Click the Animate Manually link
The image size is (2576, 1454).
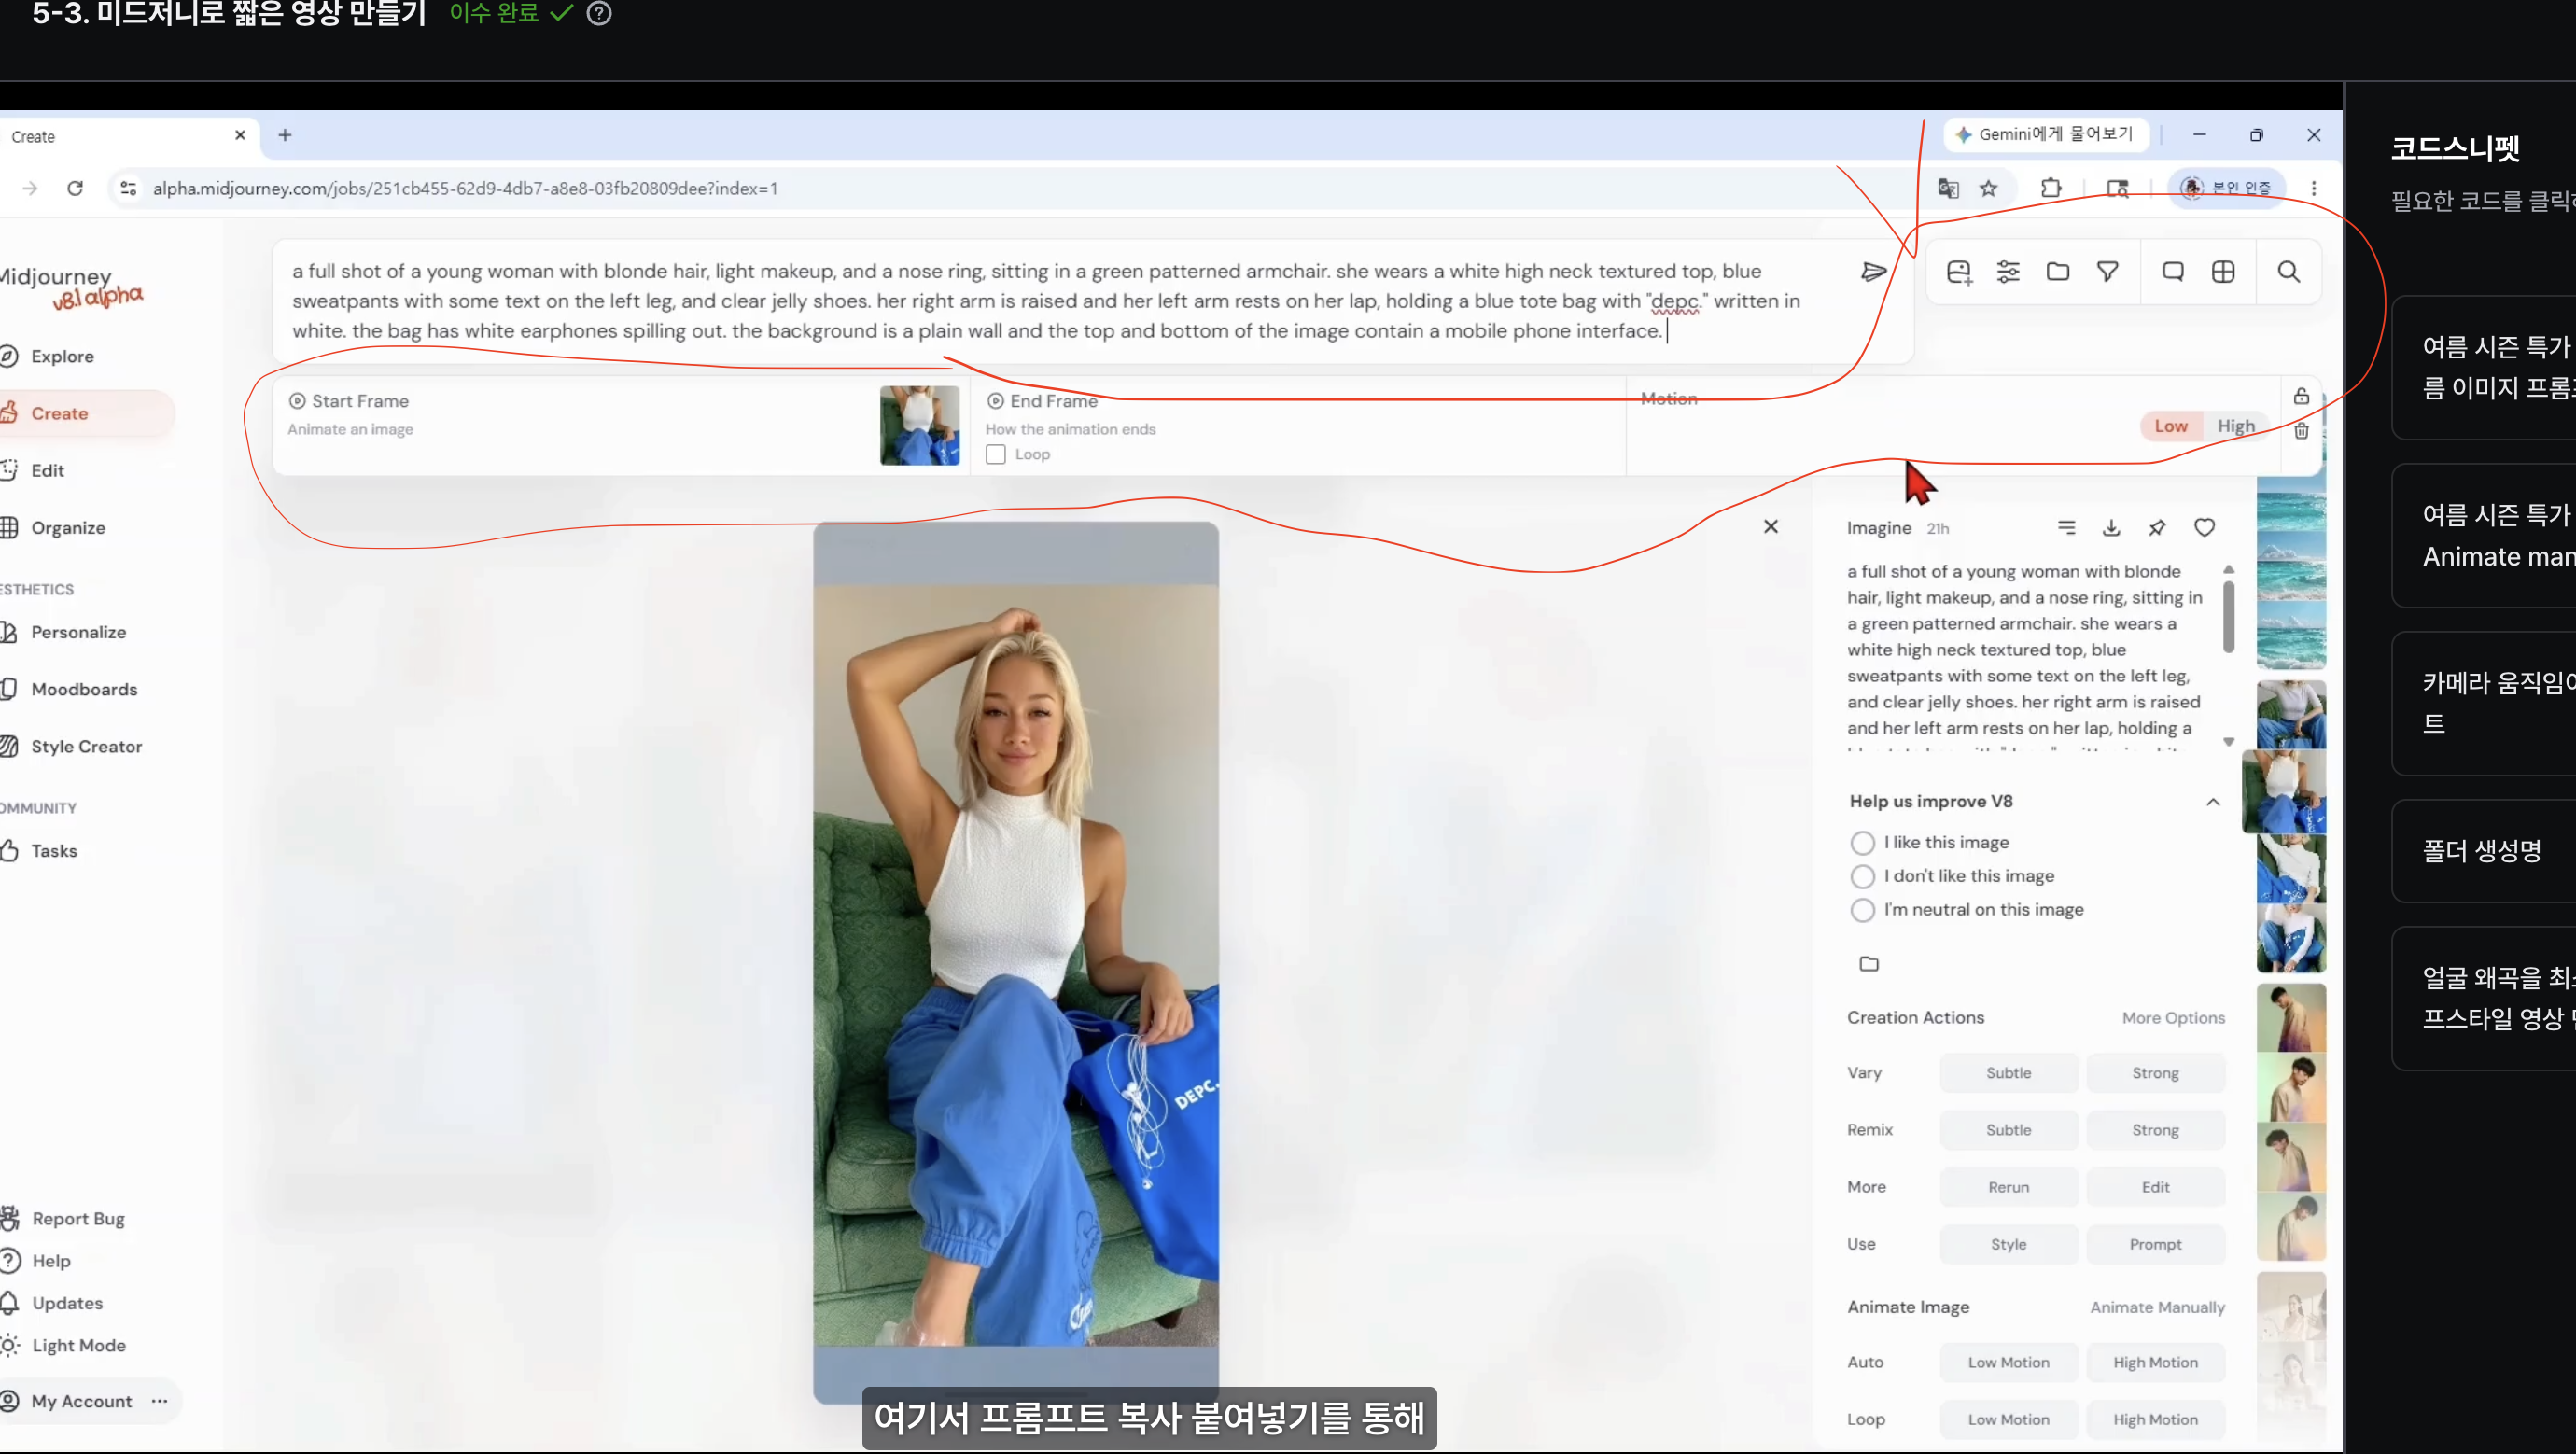(2157, 1307)
